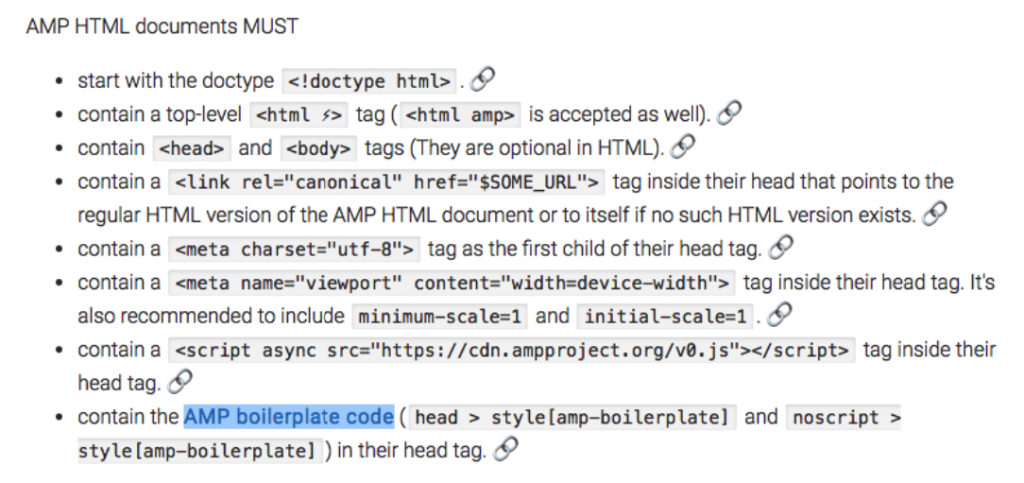Click the script async src code snippet
The width and height of the screenshot is (1024, 483).
coord(512,351)
